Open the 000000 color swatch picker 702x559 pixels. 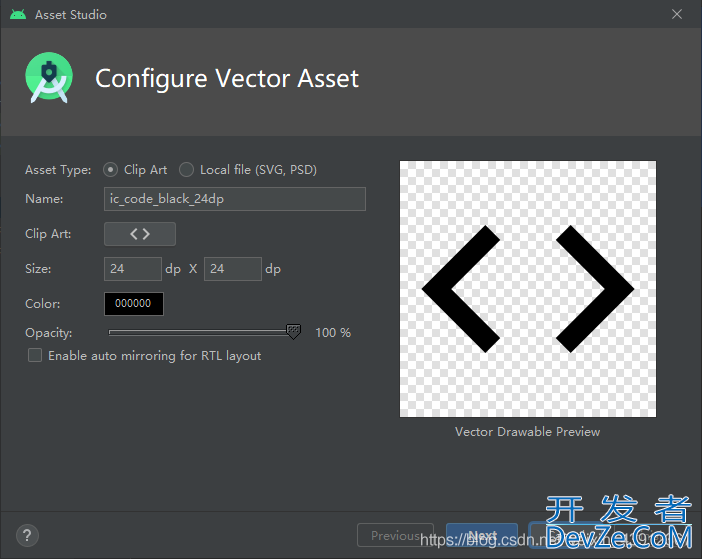click(133, 303)
